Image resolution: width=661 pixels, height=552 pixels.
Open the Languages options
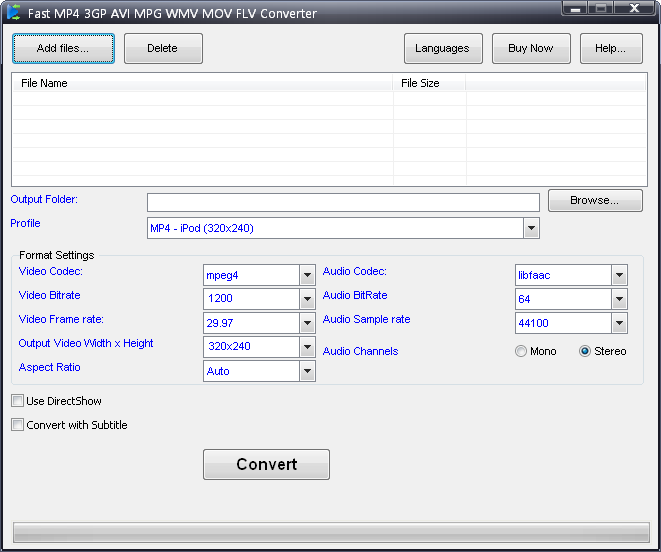(443, 48)
